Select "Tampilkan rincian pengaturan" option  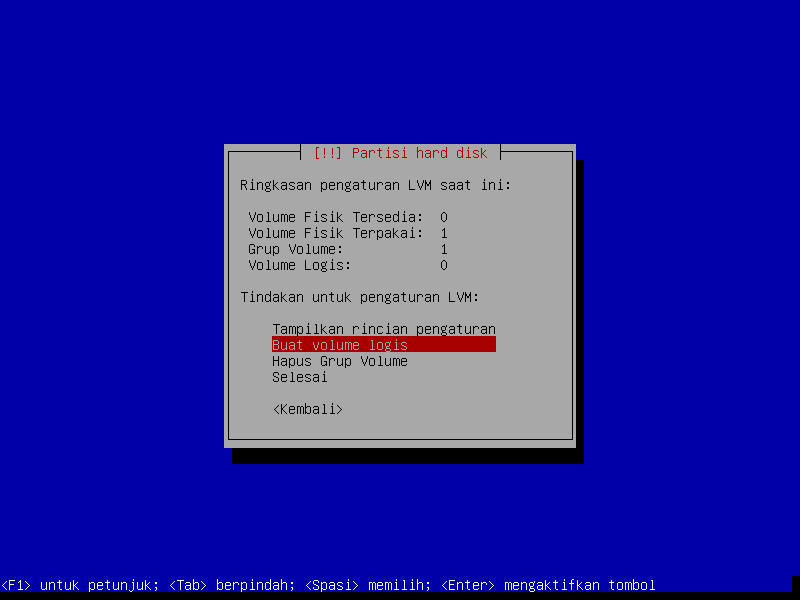click(383, 329)
